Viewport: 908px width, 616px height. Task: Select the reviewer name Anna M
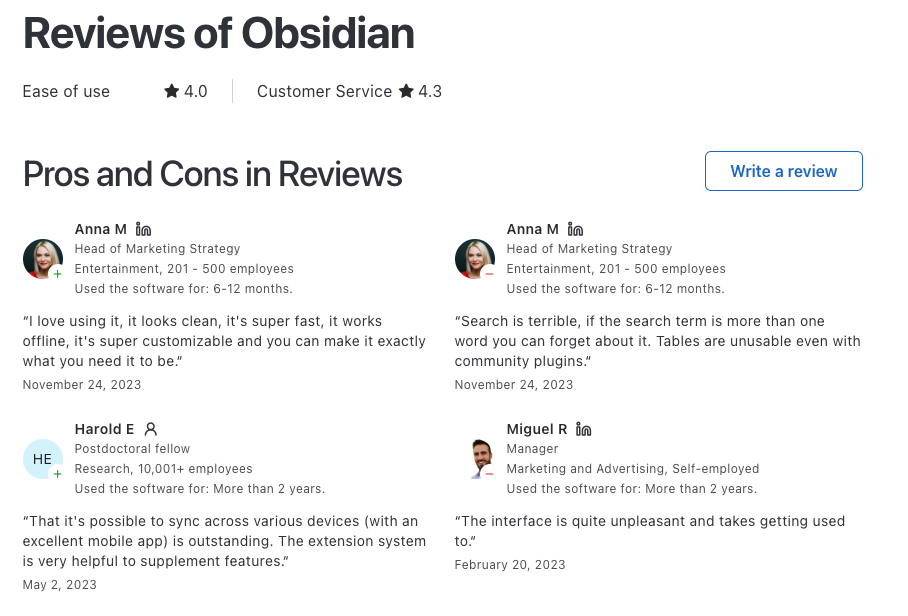pos(100,229)
